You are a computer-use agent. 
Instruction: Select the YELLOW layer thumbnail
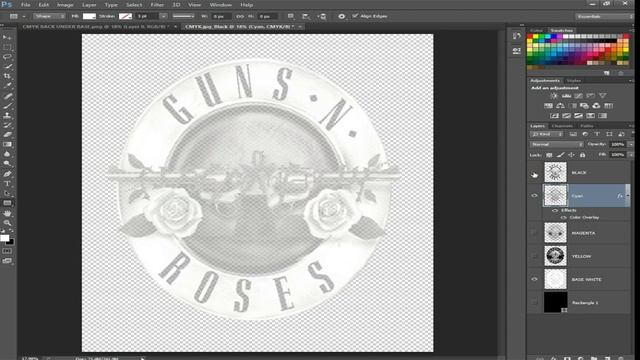556,256
